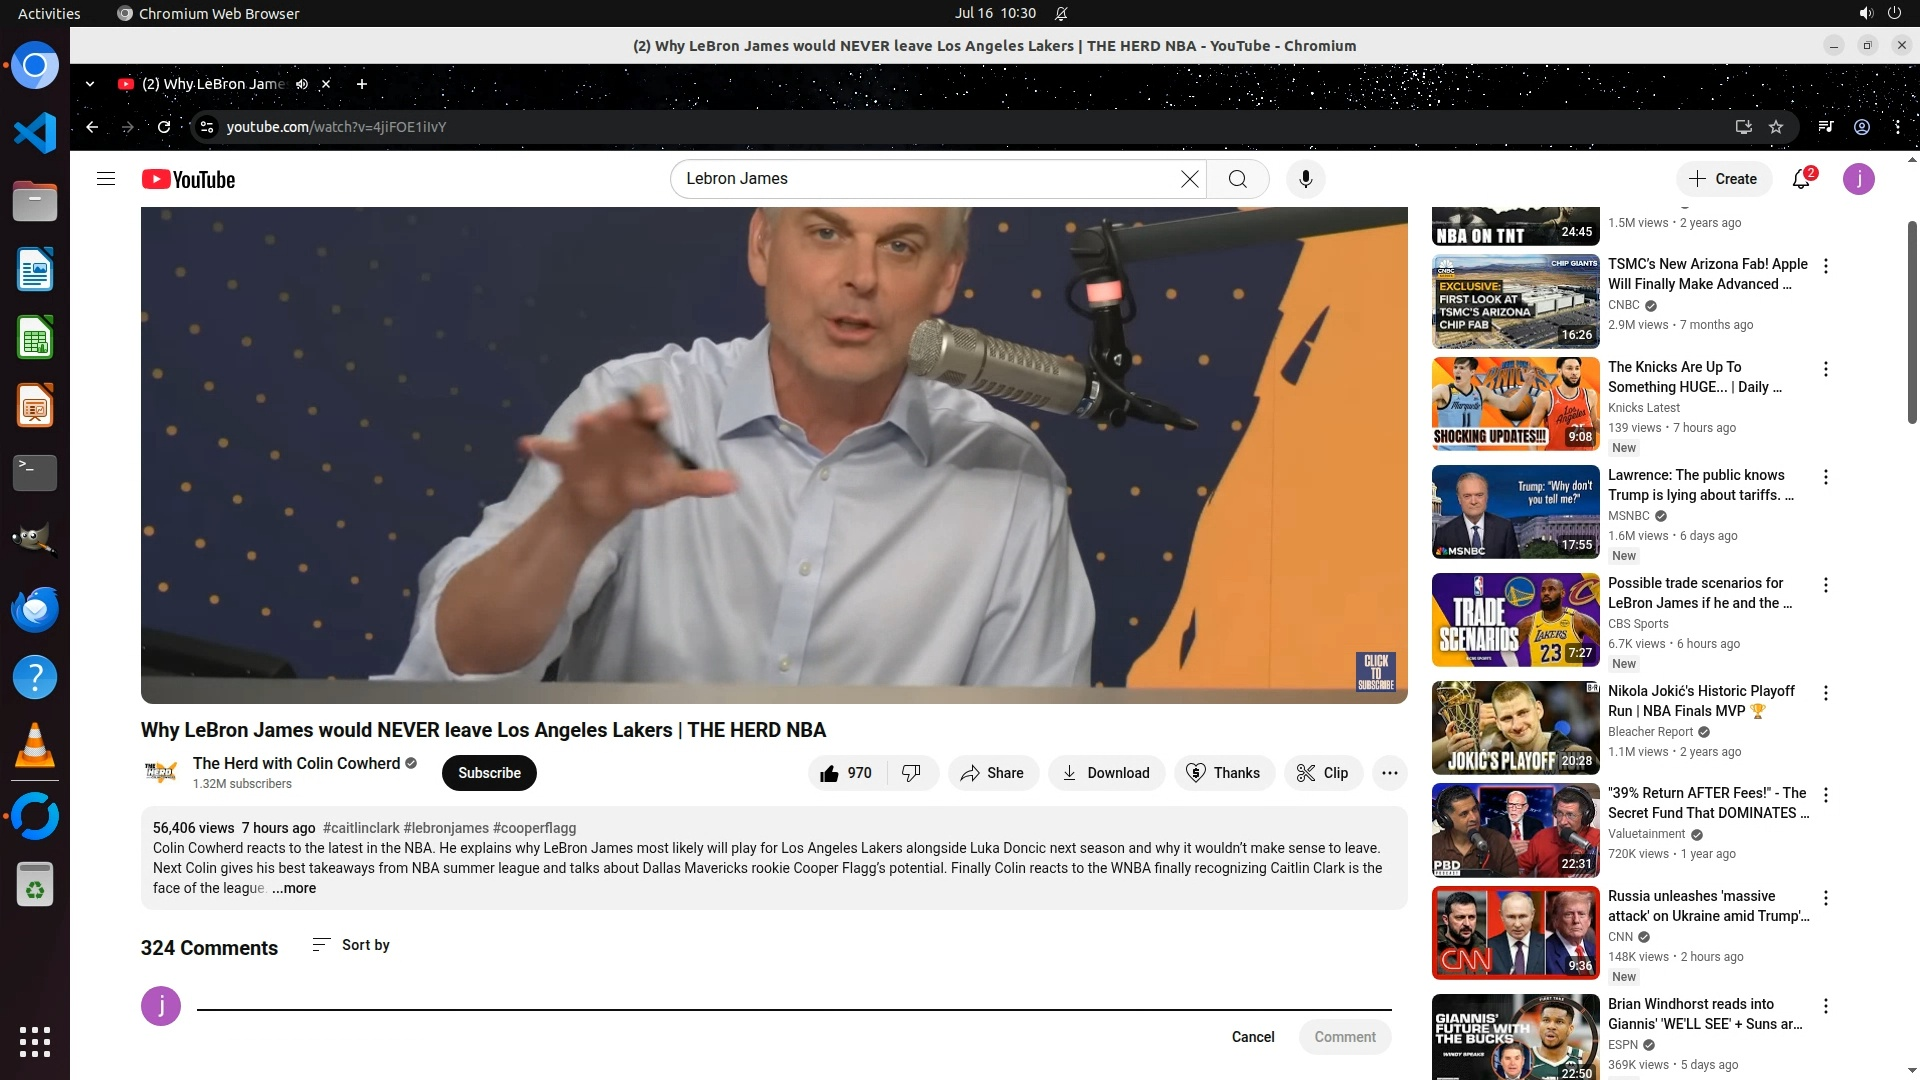Bookmark this page with star icon
The image size is (1920, 1080).
click(x=1776, y=127)
